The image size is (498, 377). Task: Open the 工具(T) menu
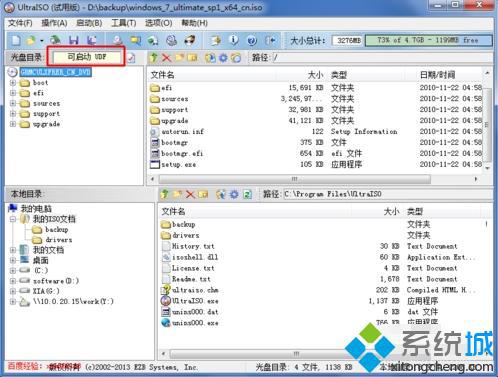[124, 23]
